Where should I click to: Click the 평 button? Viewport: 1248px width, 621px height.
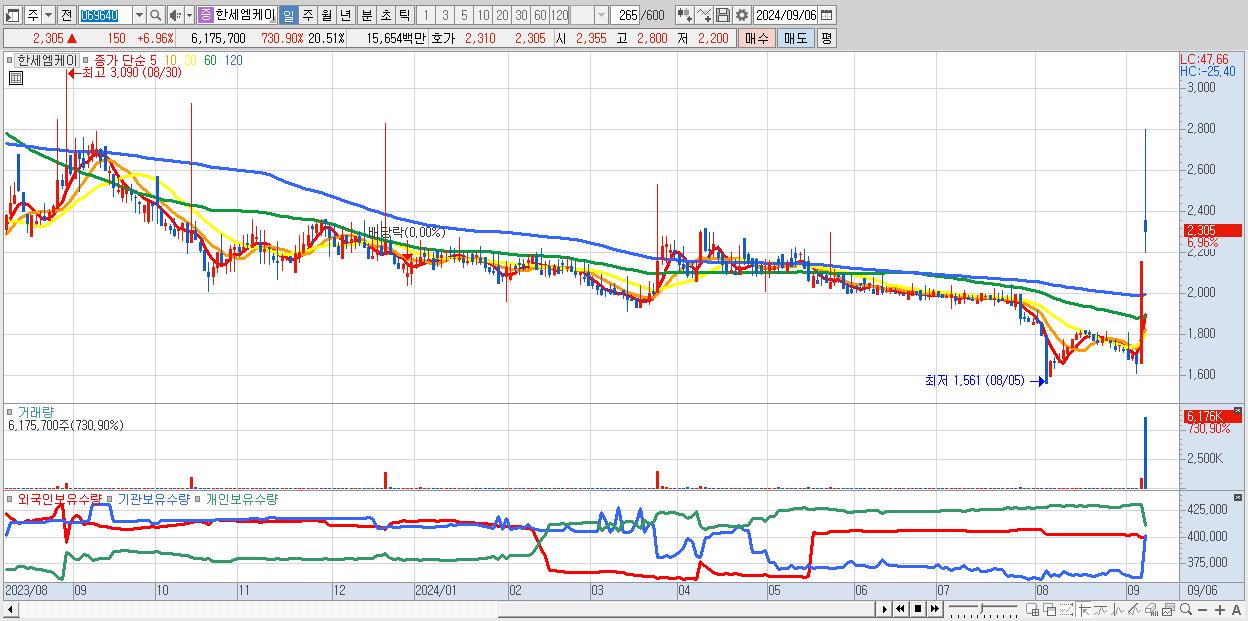[x=826, y=38]
